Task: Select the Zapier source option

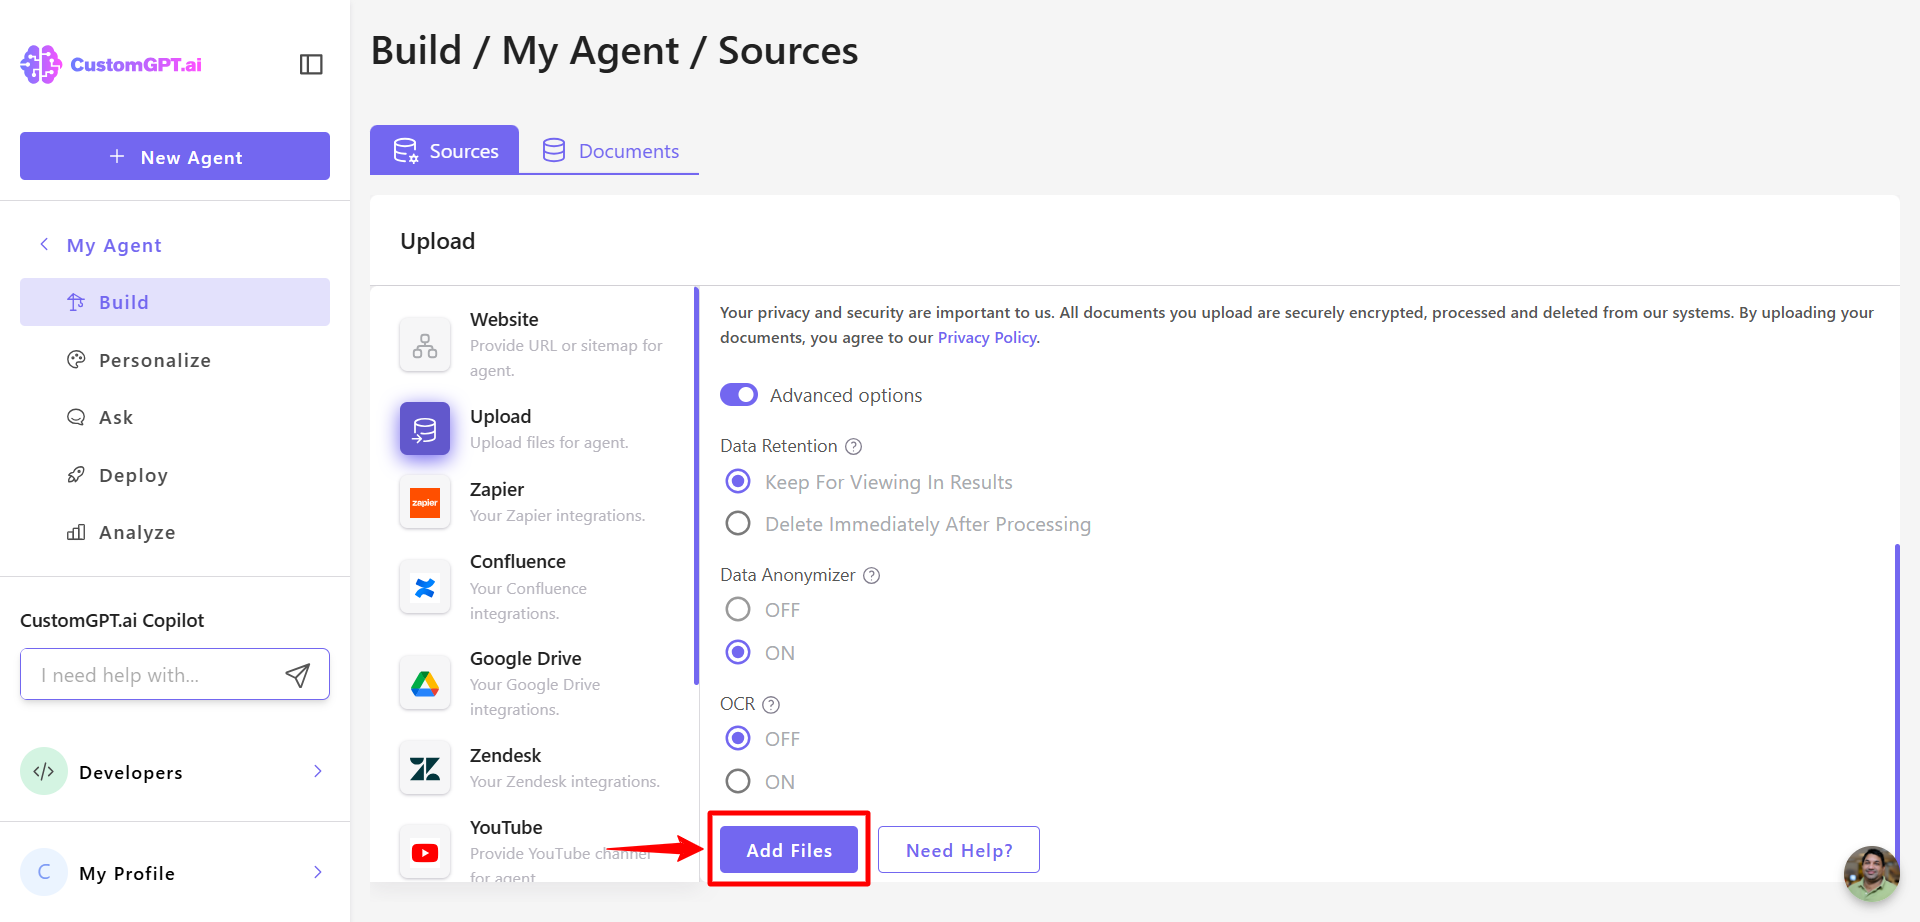Action: point(535,502)
